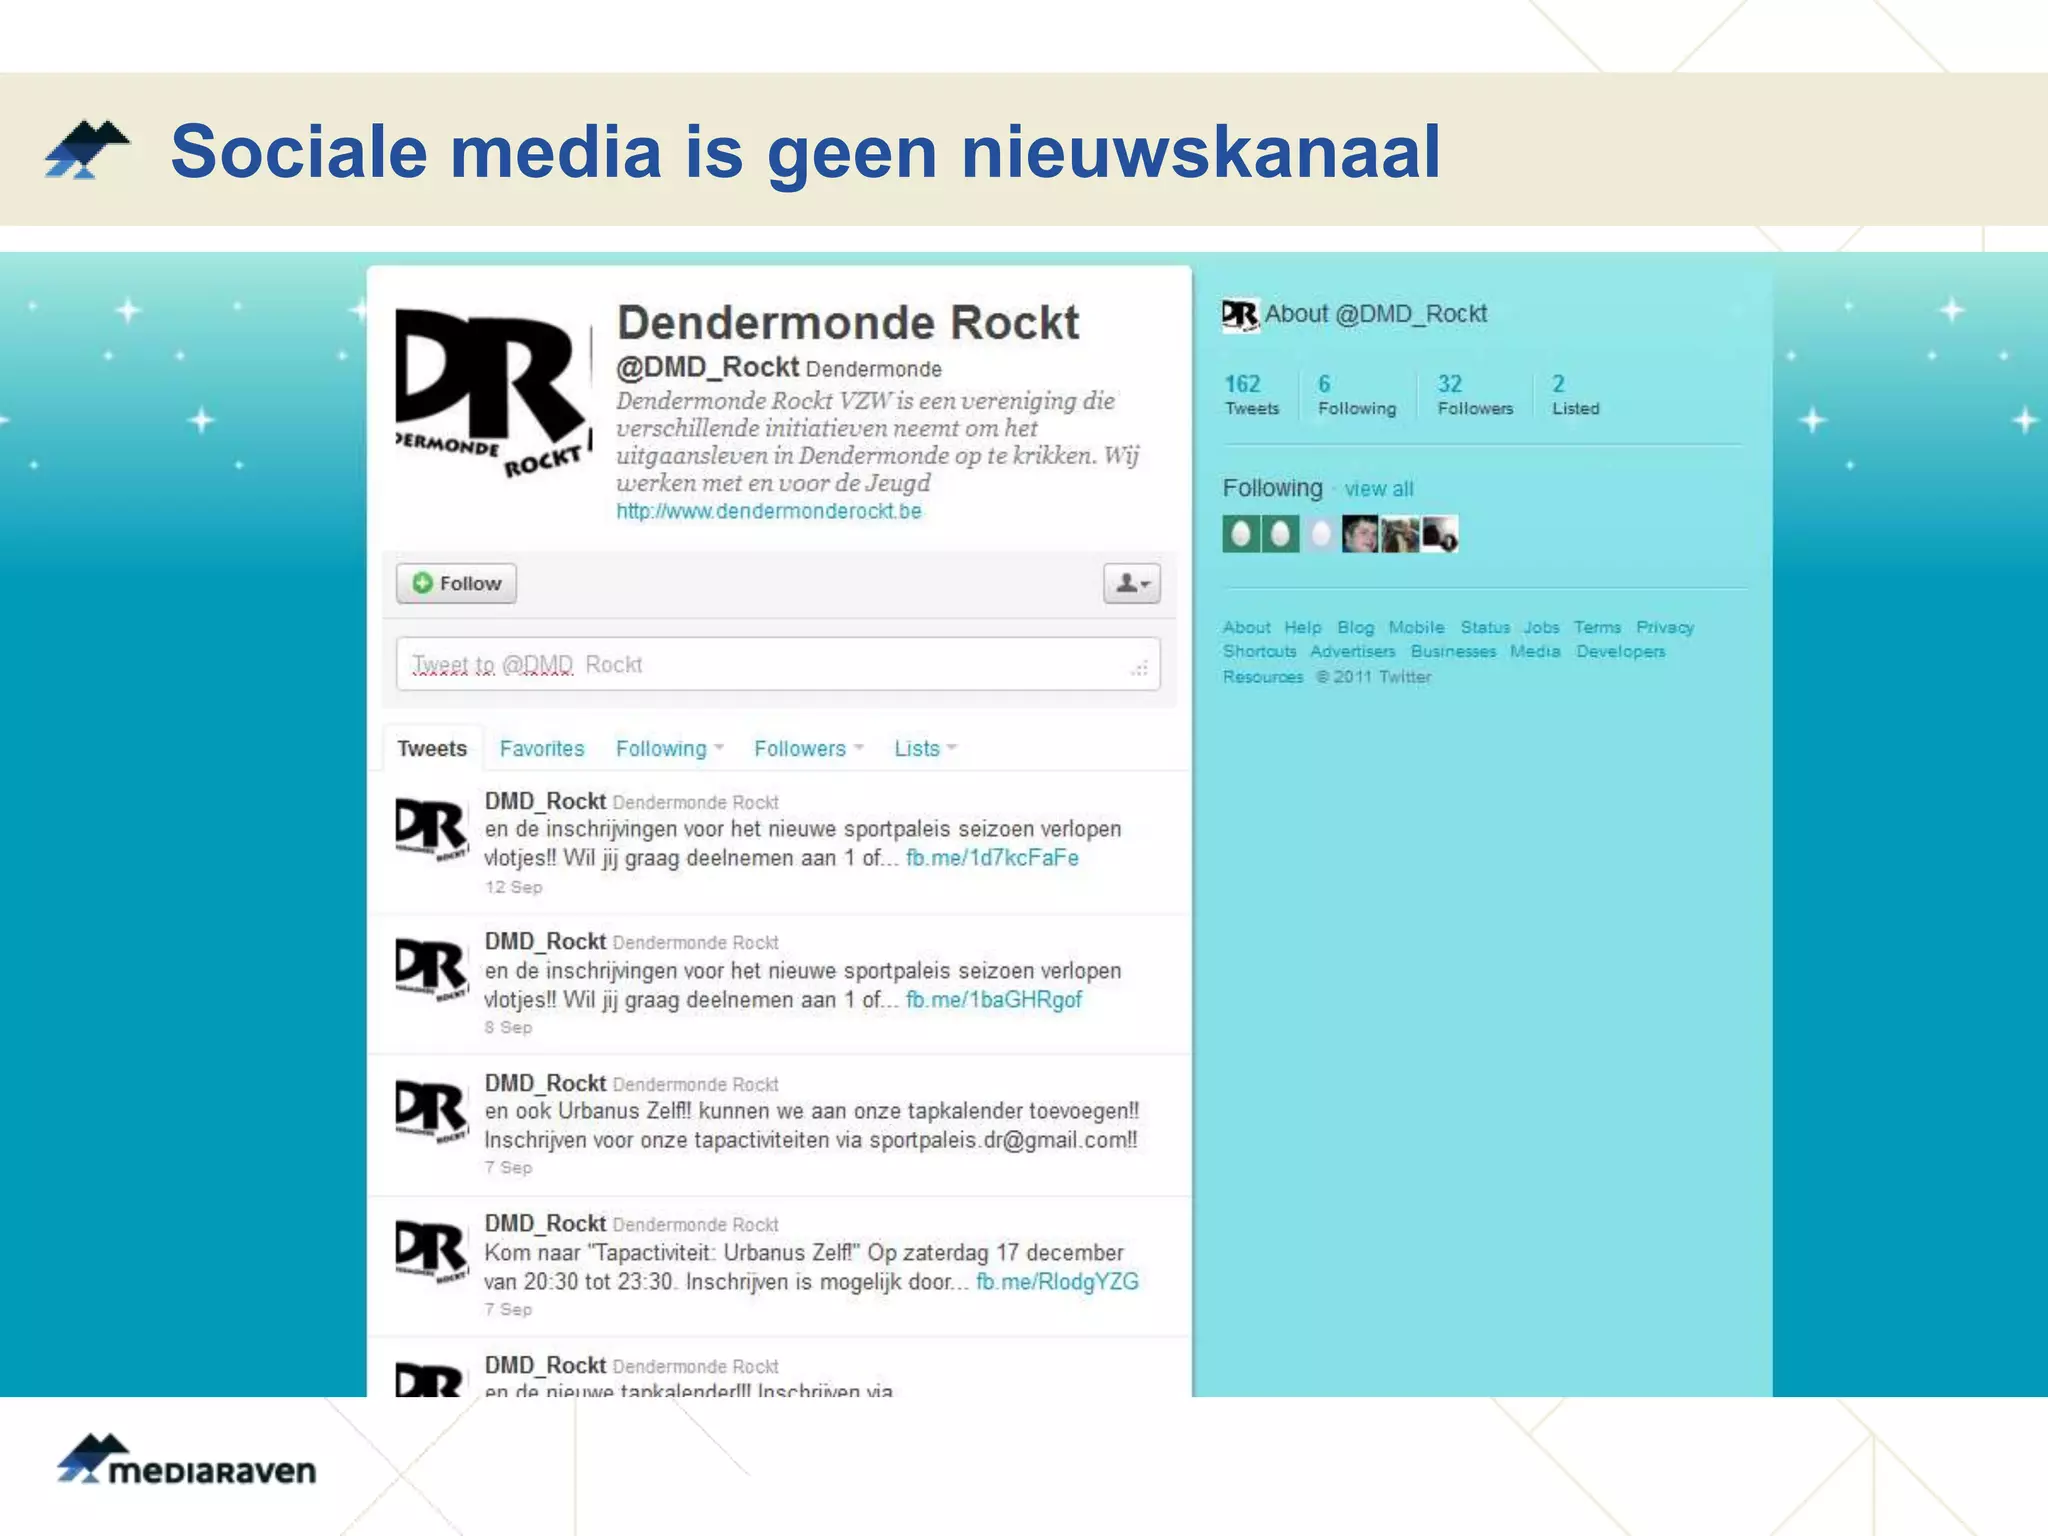Click the green Follow button

point(456,583)
